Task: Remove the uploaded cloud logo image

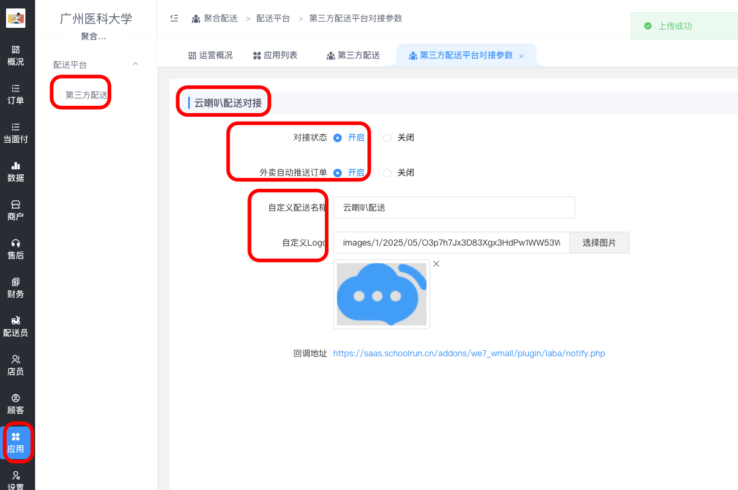Action: tap(436, 263)
